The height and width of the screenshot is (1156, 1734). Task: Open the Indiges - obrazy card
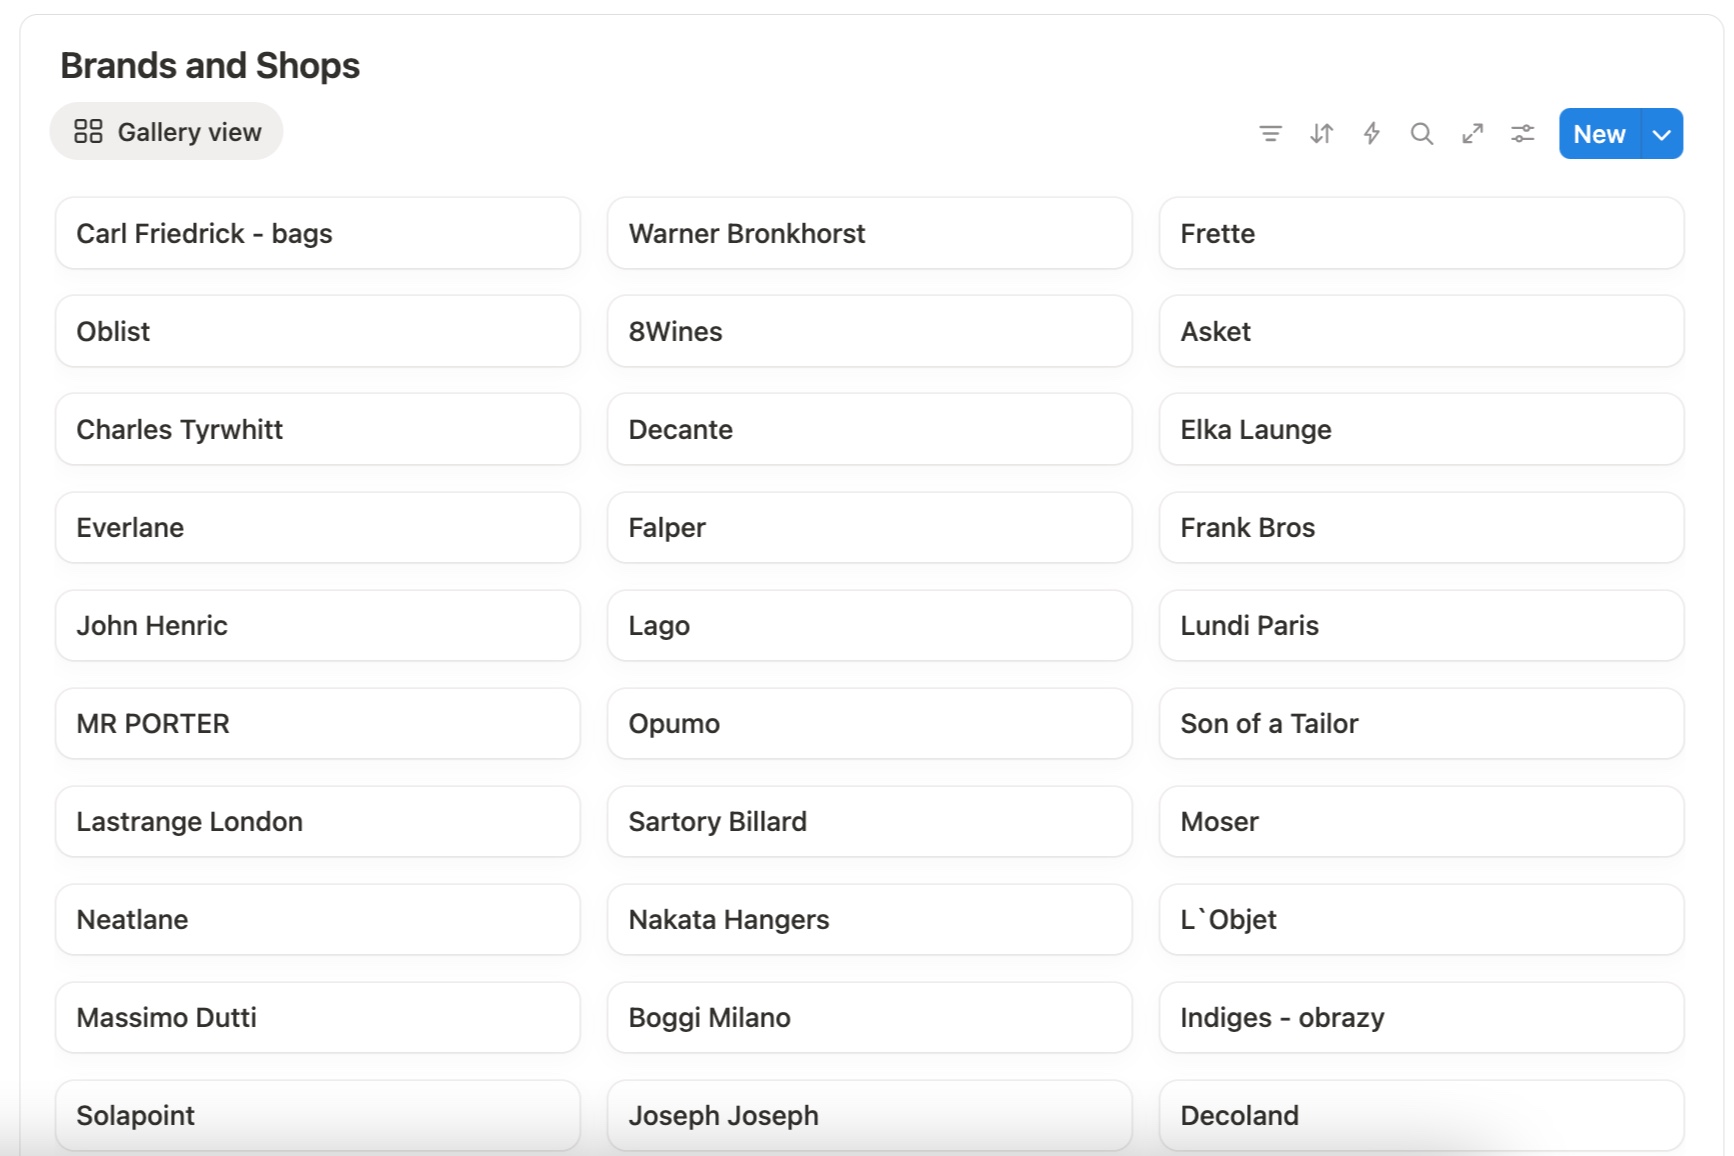[1421, 1017]
